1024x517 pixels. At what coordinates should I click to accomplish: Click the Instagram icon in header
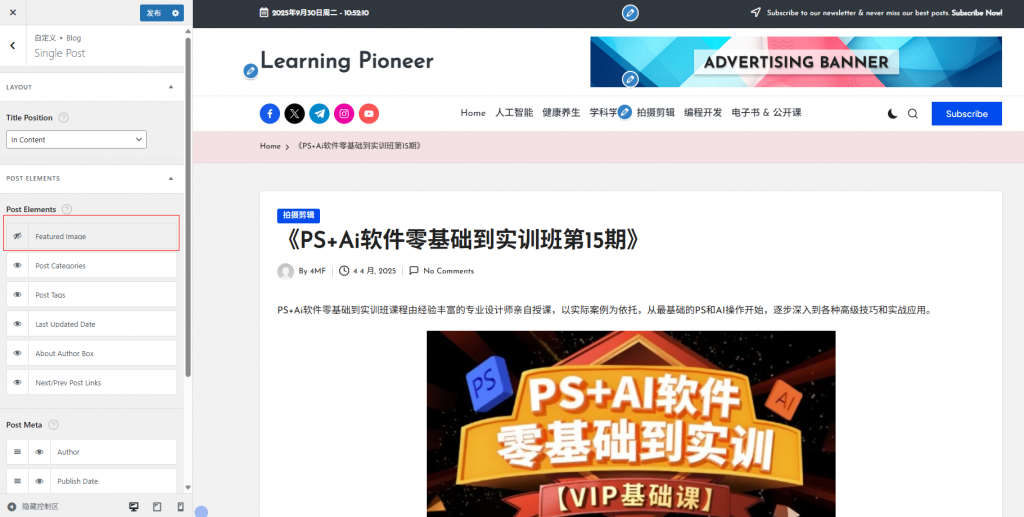click(x=344, y=114)
